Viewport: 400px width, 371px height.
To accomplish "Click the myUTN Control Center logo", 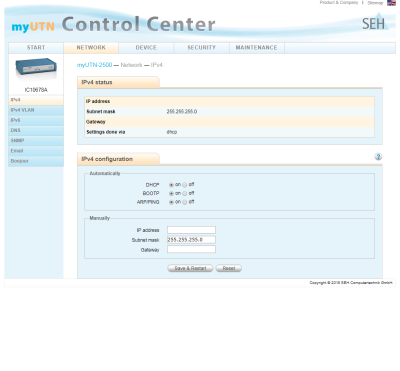I will click(x=113, y=25).
